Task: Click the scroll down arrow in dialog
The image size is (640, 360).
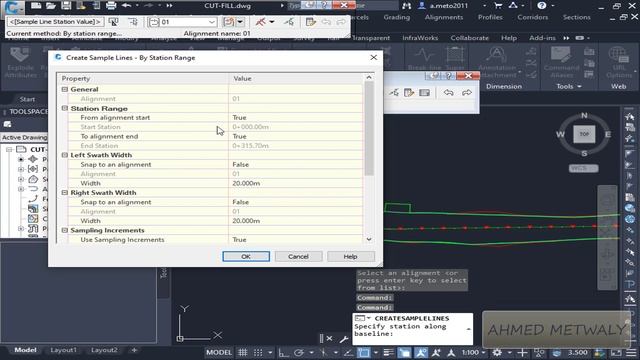Action: tap(369, 240)
